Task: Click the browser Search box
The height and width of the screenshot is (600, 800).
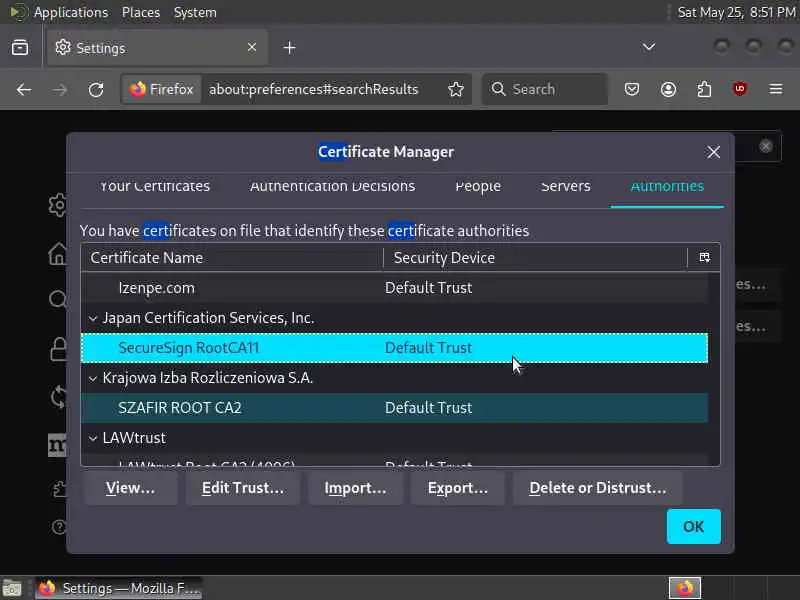Action: point(545,90)
